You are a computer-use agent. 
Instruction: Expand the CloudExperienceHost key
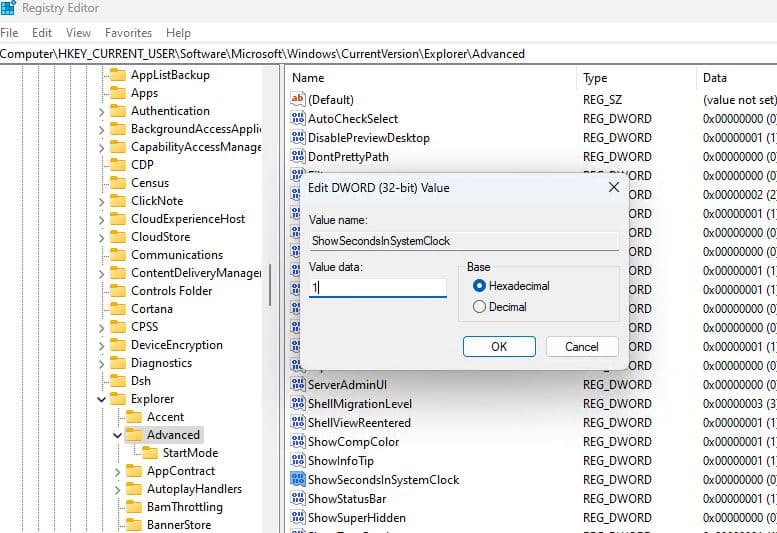[102, 219]
